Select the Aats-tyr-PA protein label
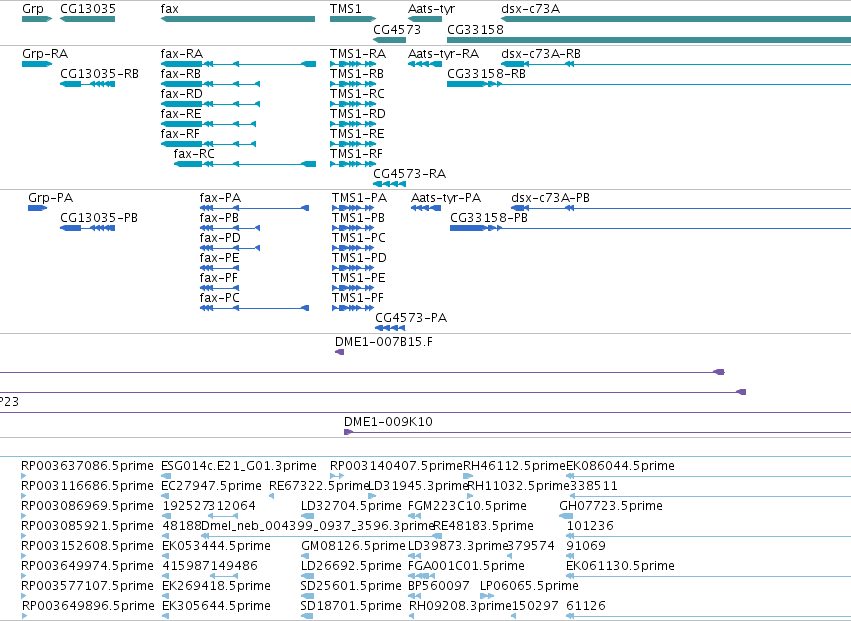Image resolution: width=851 pixels, height=621 pixels. 446,198
